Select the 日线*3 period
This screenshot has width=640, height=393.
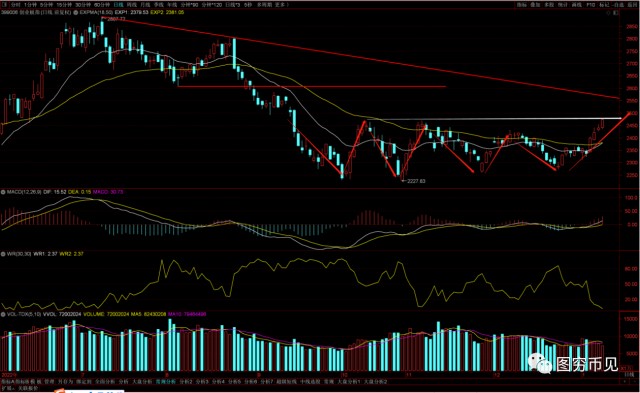pyautogui.click(x=233, y=4)
